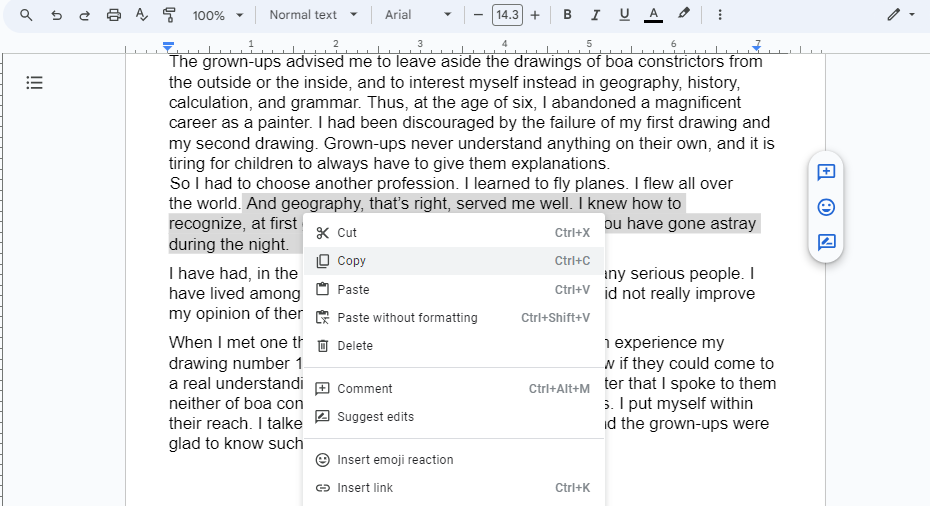Click the add emoji reaction side icon
Image resolution: width=930 pixels, height=506 pixels.
(x=826, y=207)
